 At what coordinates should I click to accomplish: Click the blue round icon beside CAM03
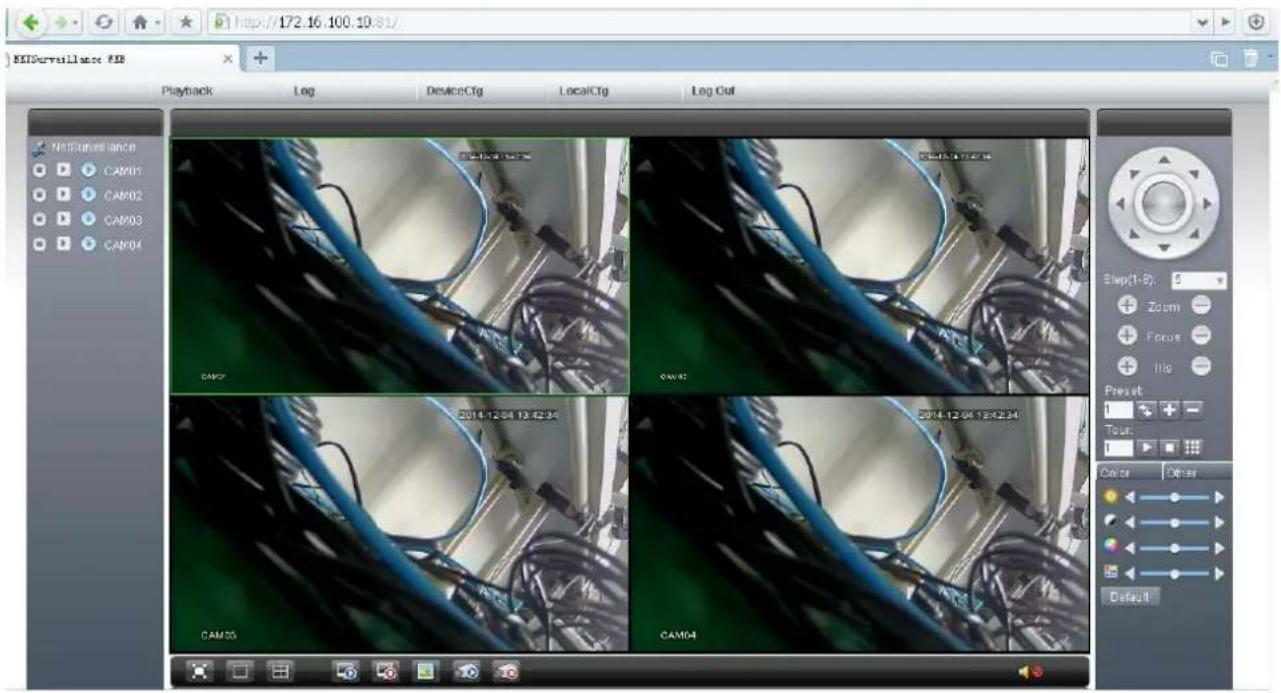pyautogui.click(x=88, y=219)
